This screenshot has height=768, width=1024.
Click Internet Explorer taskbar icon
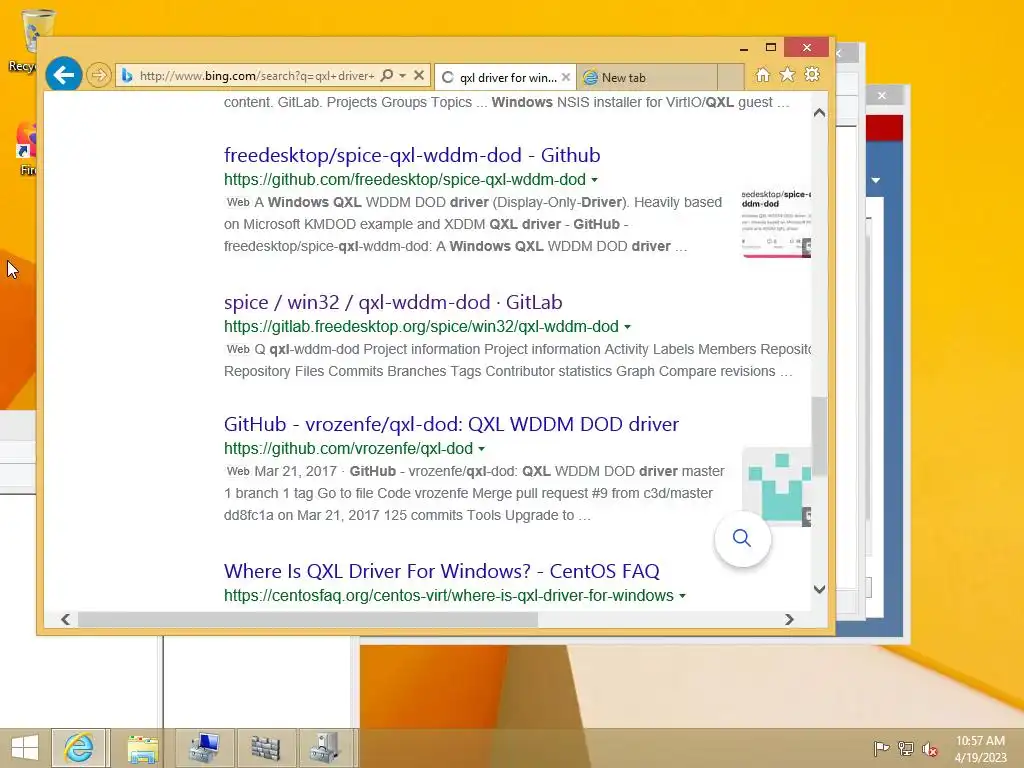(79, 748)
